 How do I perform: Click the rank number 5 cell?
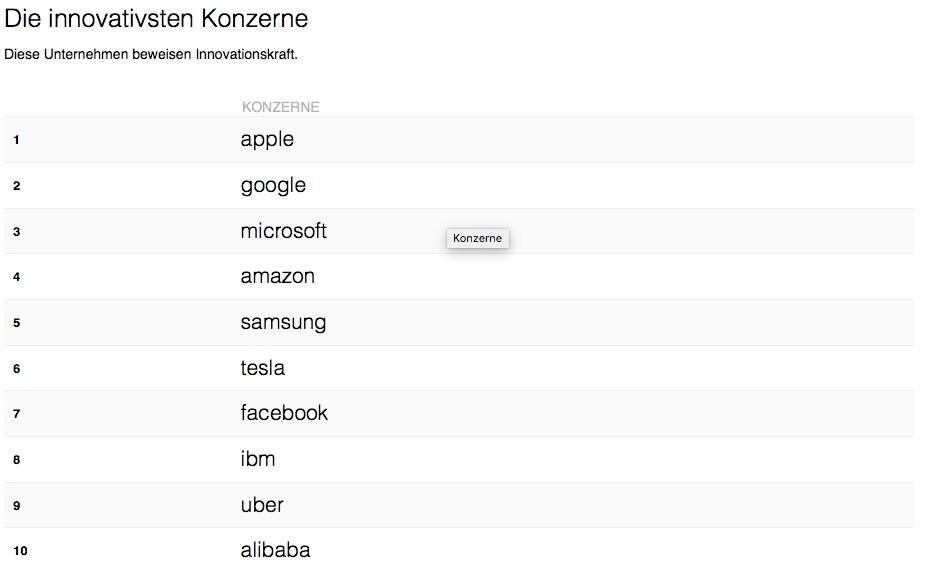pyautogui.click(x=15, y=324)
